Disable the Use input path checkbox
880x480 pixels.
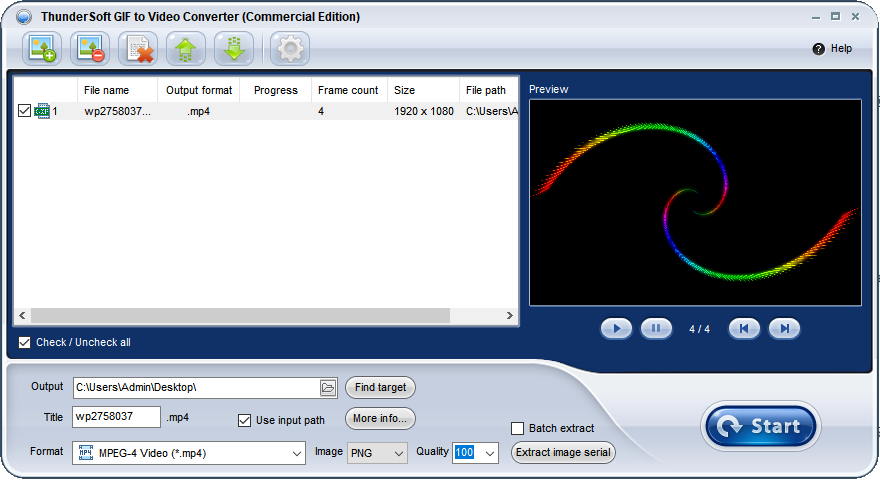tap(245, 420)
